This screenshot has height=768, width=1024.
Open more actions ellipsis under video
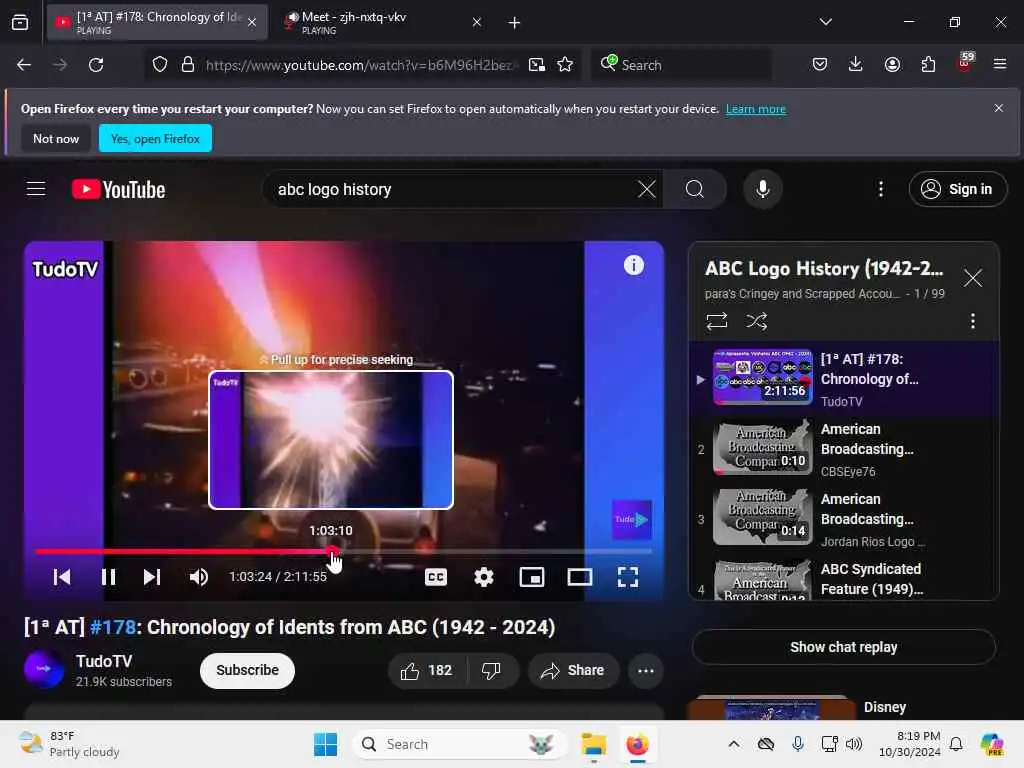click(x=645, y=671)
